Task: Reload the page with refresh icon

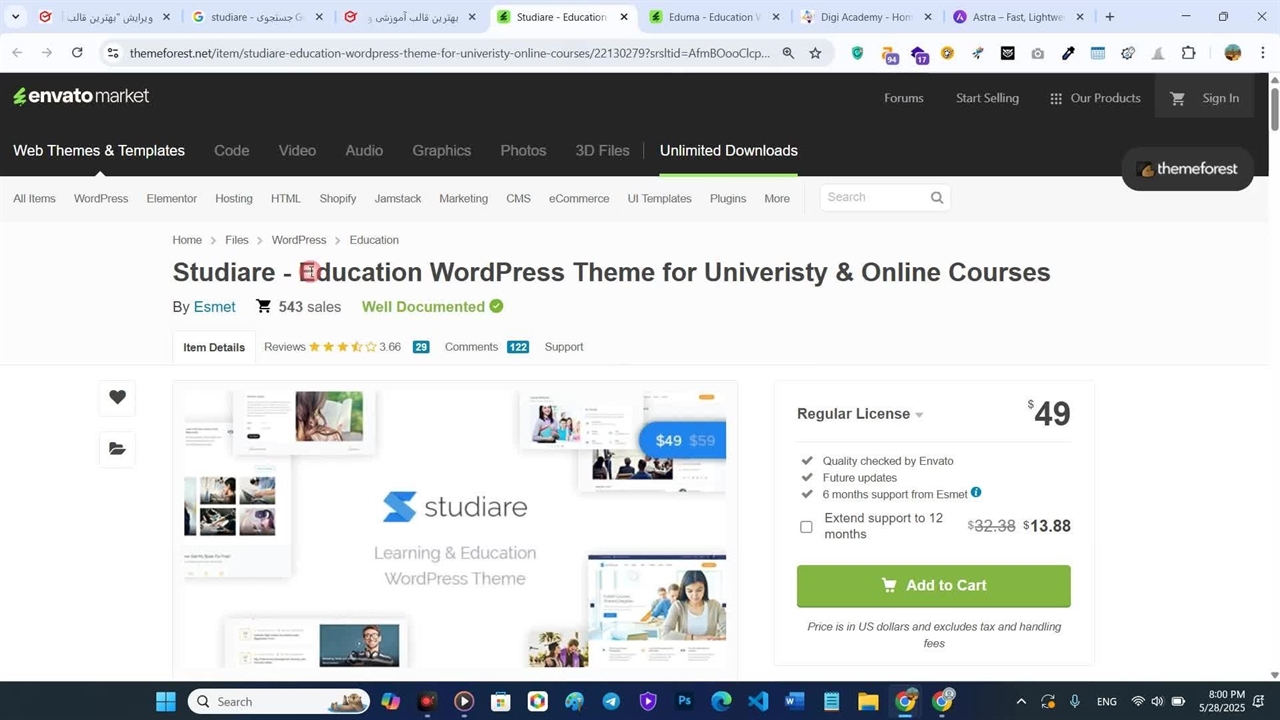Action: [77, 53]
